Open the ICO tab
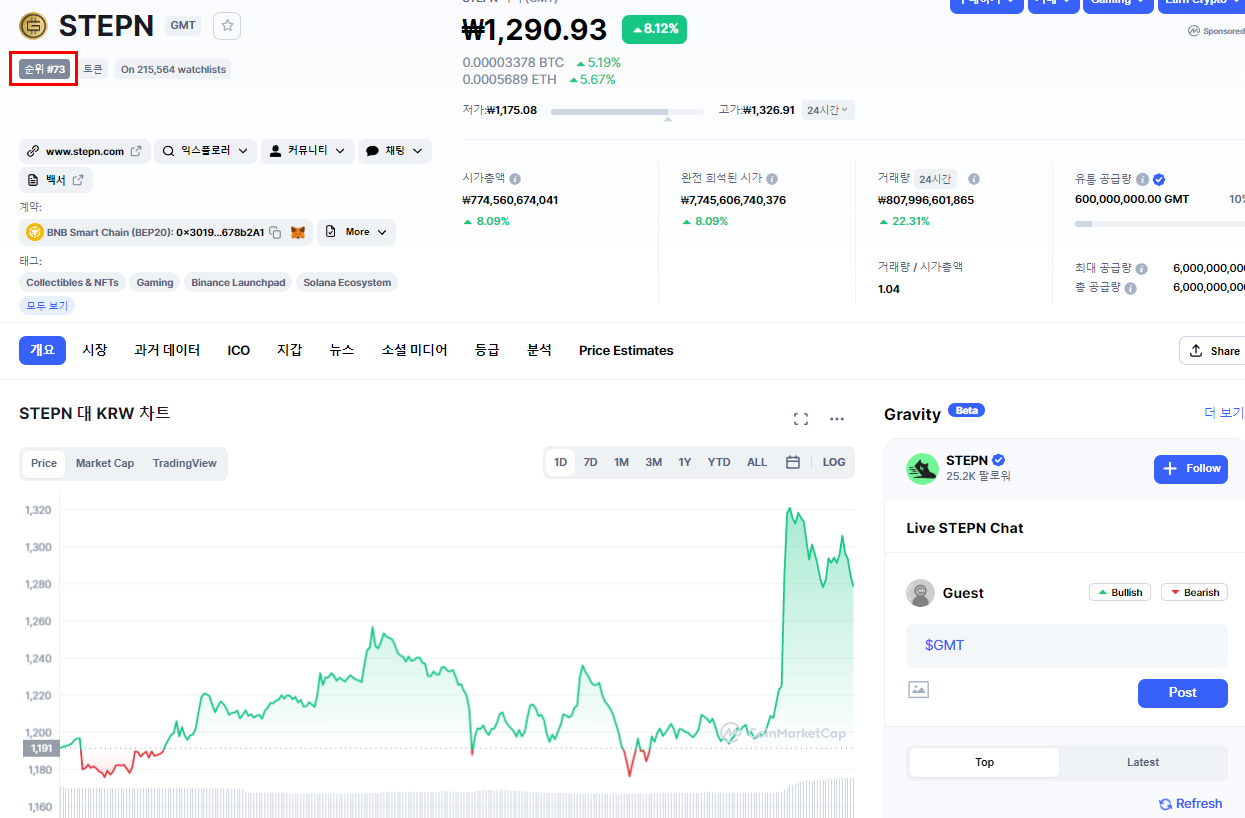1245x818 pixels. point(239,350)
